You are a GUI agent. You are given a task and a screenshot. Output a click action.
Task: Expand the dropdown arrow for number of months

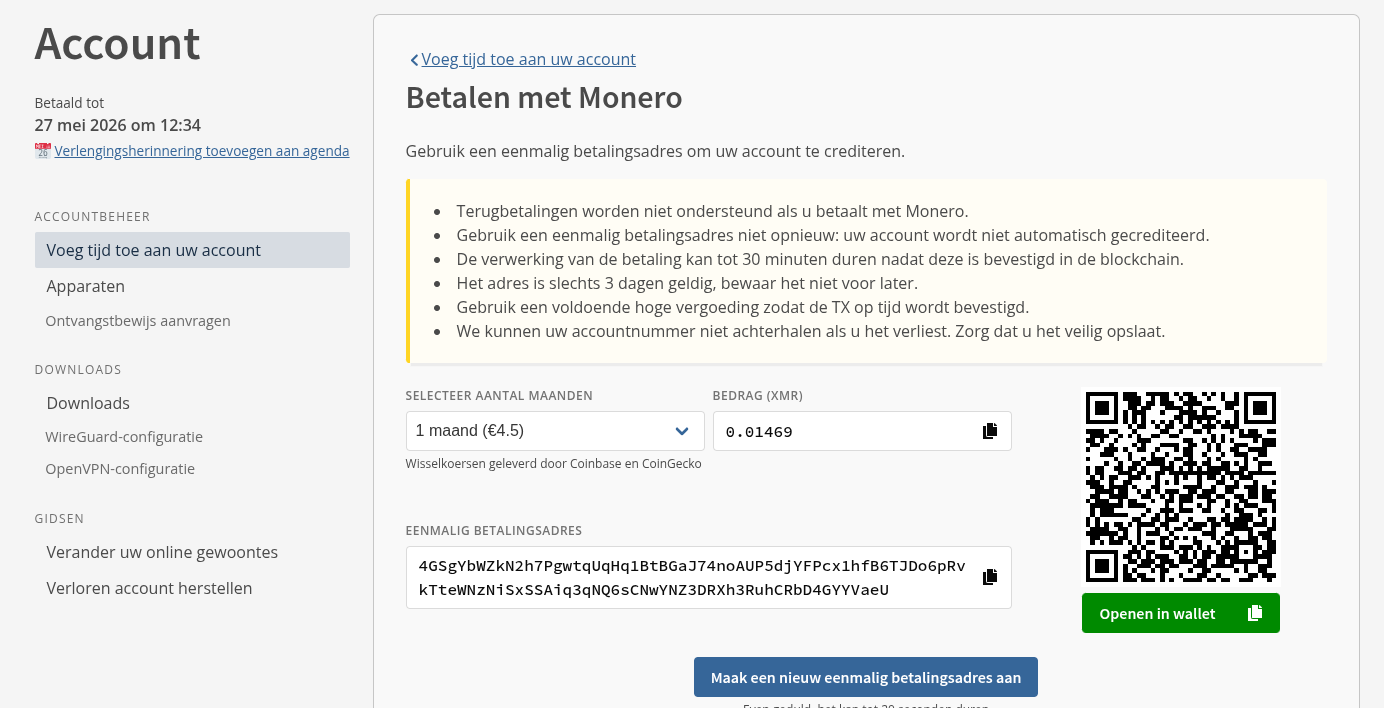[682, 431]
